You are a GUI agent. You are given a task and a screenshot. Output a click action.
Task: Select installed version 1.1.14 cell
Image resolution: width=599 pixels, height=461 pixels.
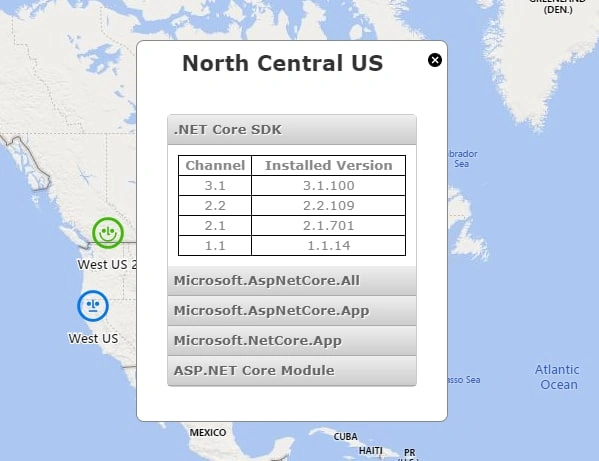[329, 245]
